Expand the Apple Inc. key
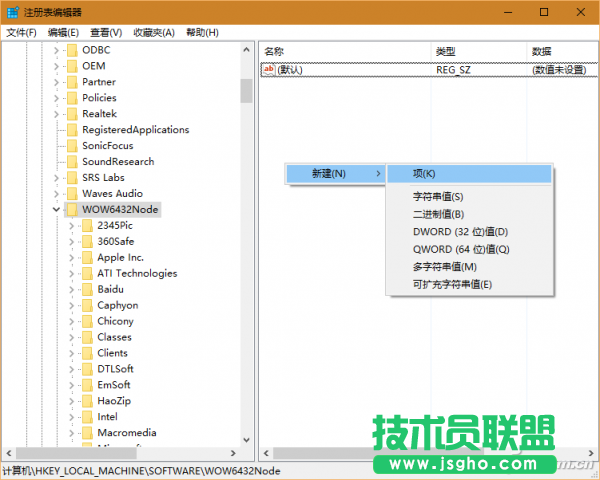The height and width of the screenshot is (480, 600). pos(71,257)
